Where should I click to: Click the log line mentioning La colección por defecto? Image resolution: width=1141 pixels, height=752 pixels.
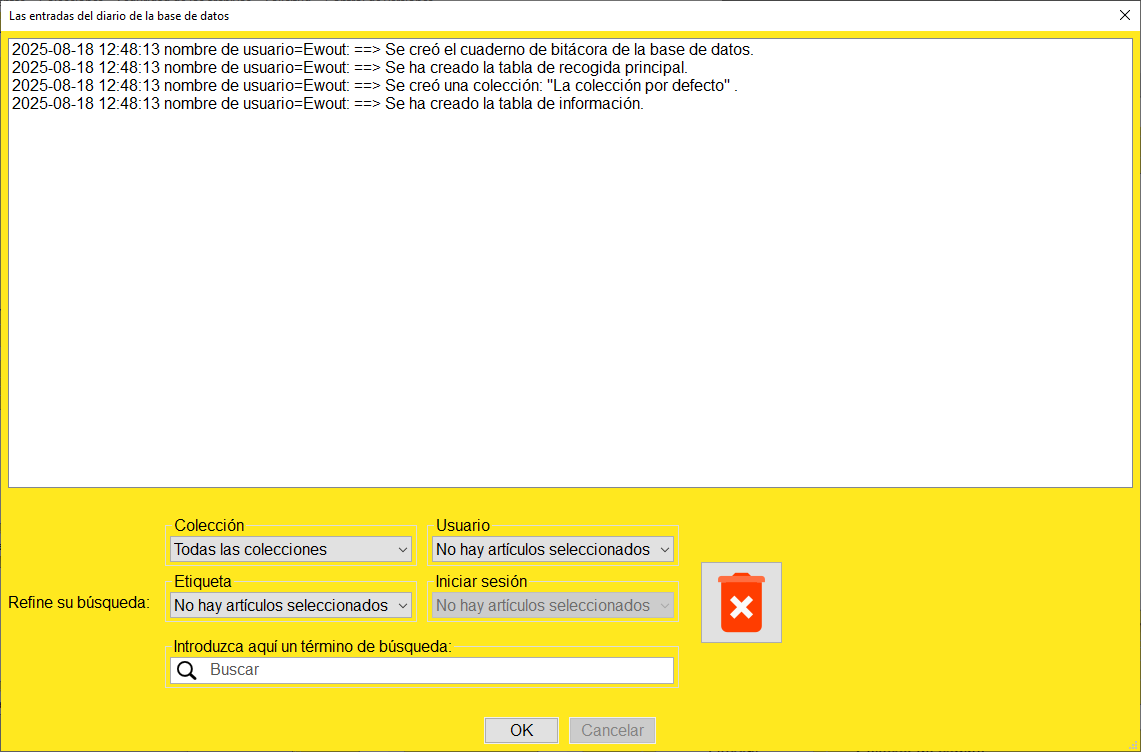click(x=374, y=86)
